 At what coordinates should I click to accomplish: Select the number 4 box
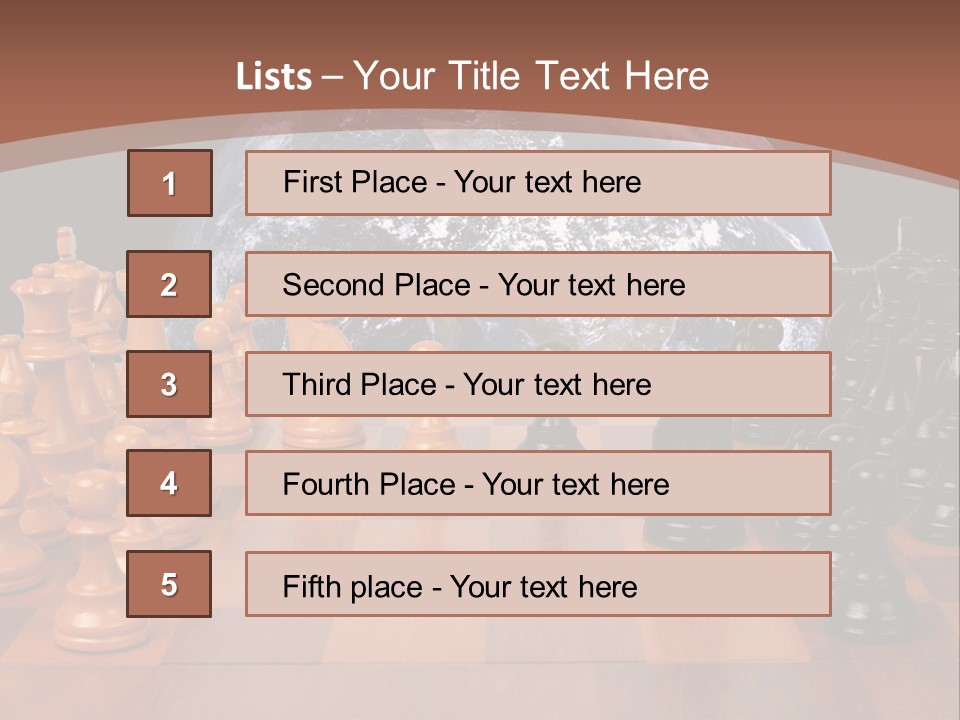tap(169, 483)
